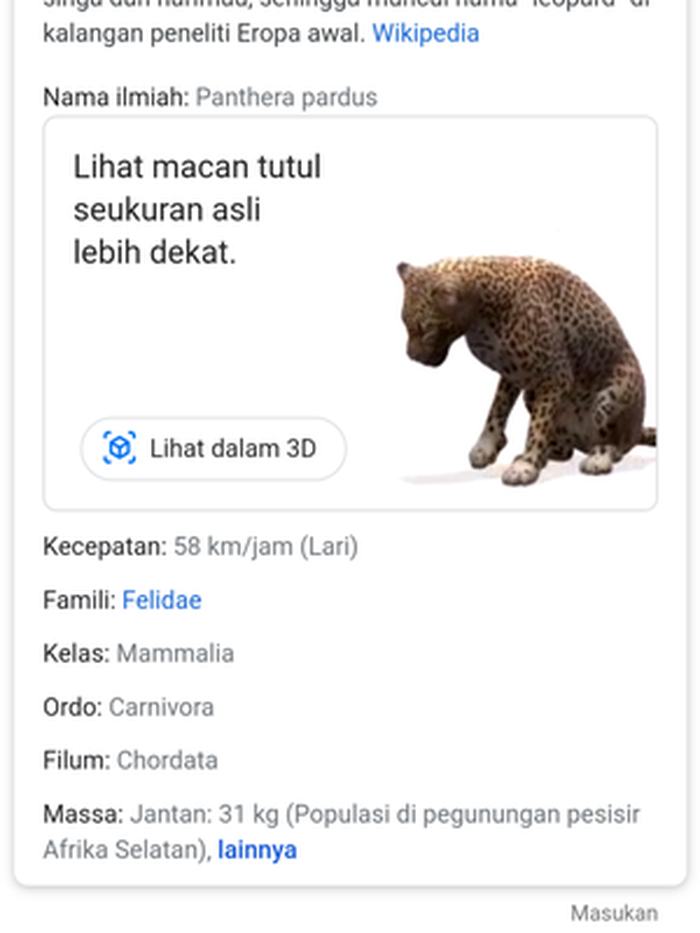The height and width of the screenshot is (933, 700).
Task: Tap the Lihat dalam 3D button
Action: click(x=213, y=449)
